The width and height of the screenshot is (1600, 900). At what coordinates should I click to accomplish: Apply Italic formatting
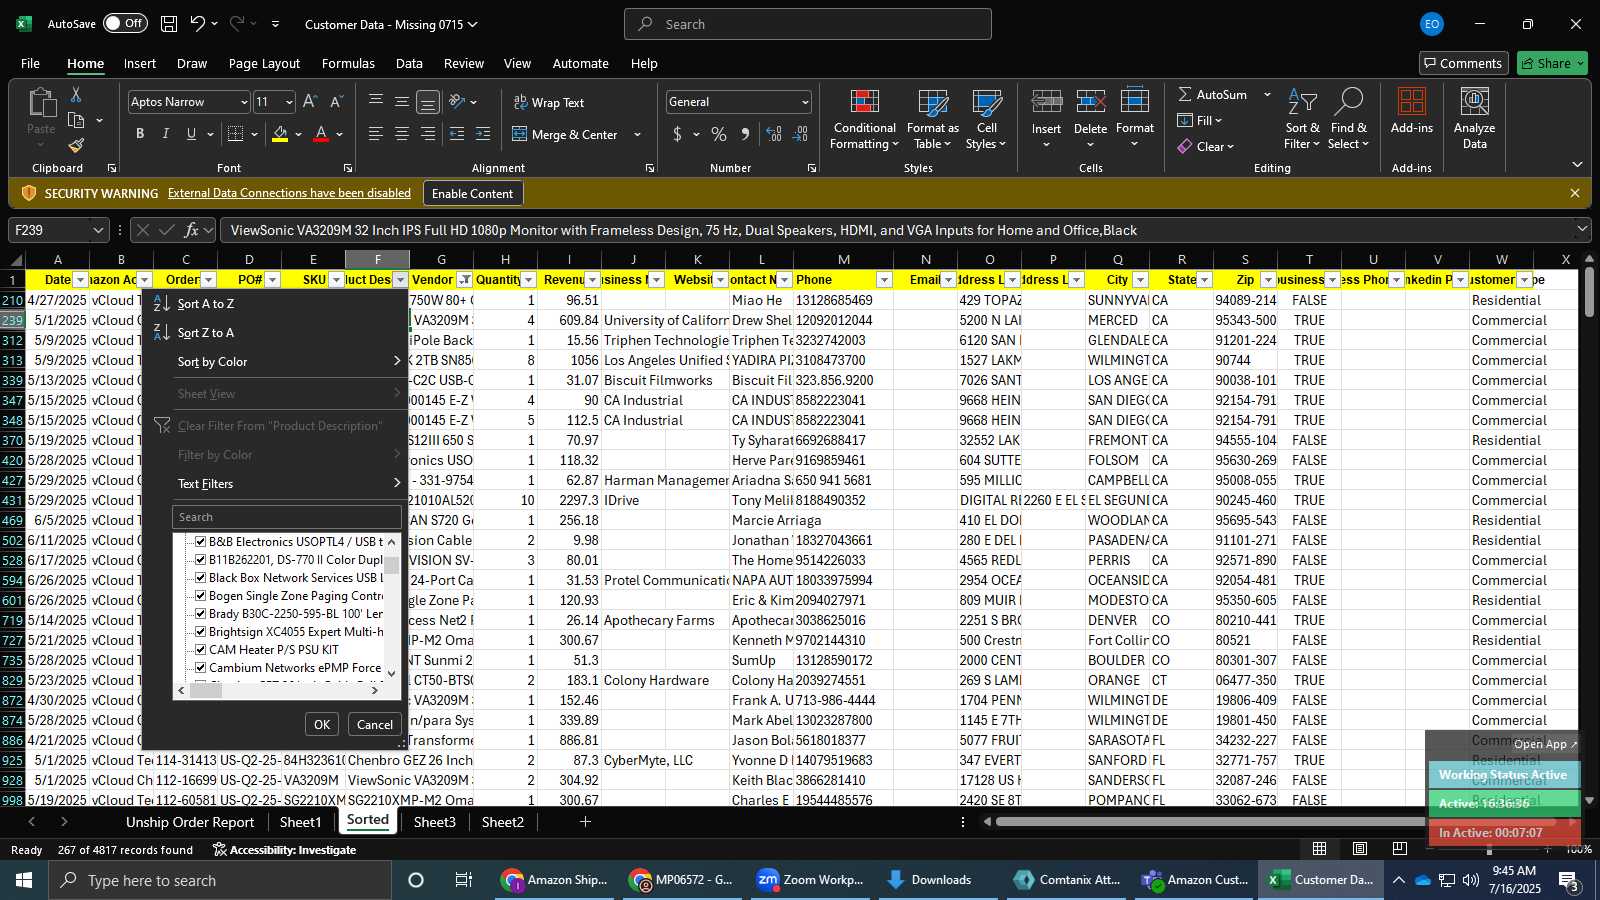[x=165, y=134]
